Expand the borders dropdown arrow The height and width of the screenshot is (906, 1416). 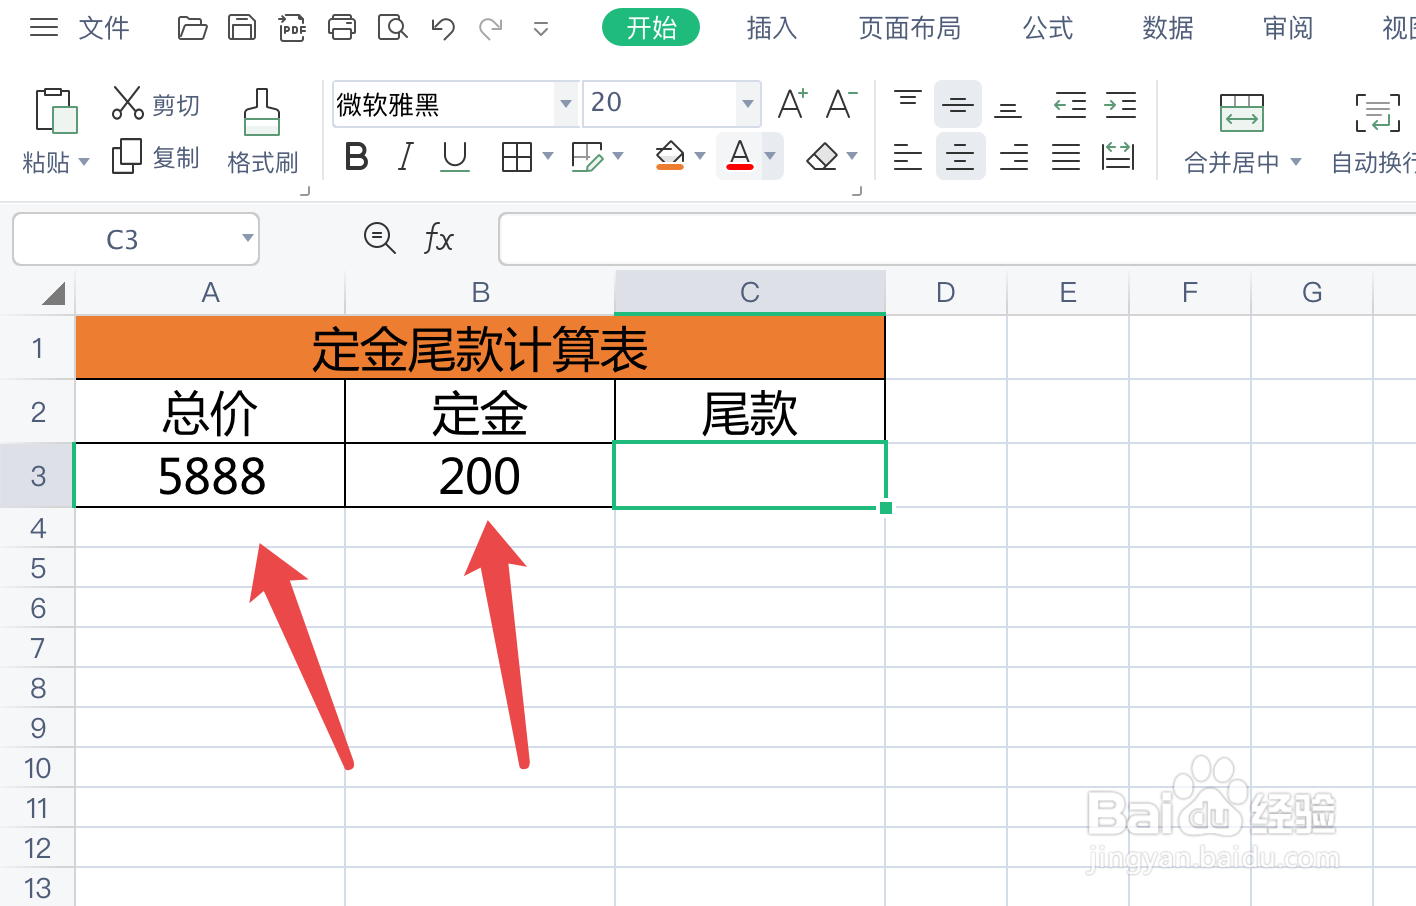coord(548,156)
